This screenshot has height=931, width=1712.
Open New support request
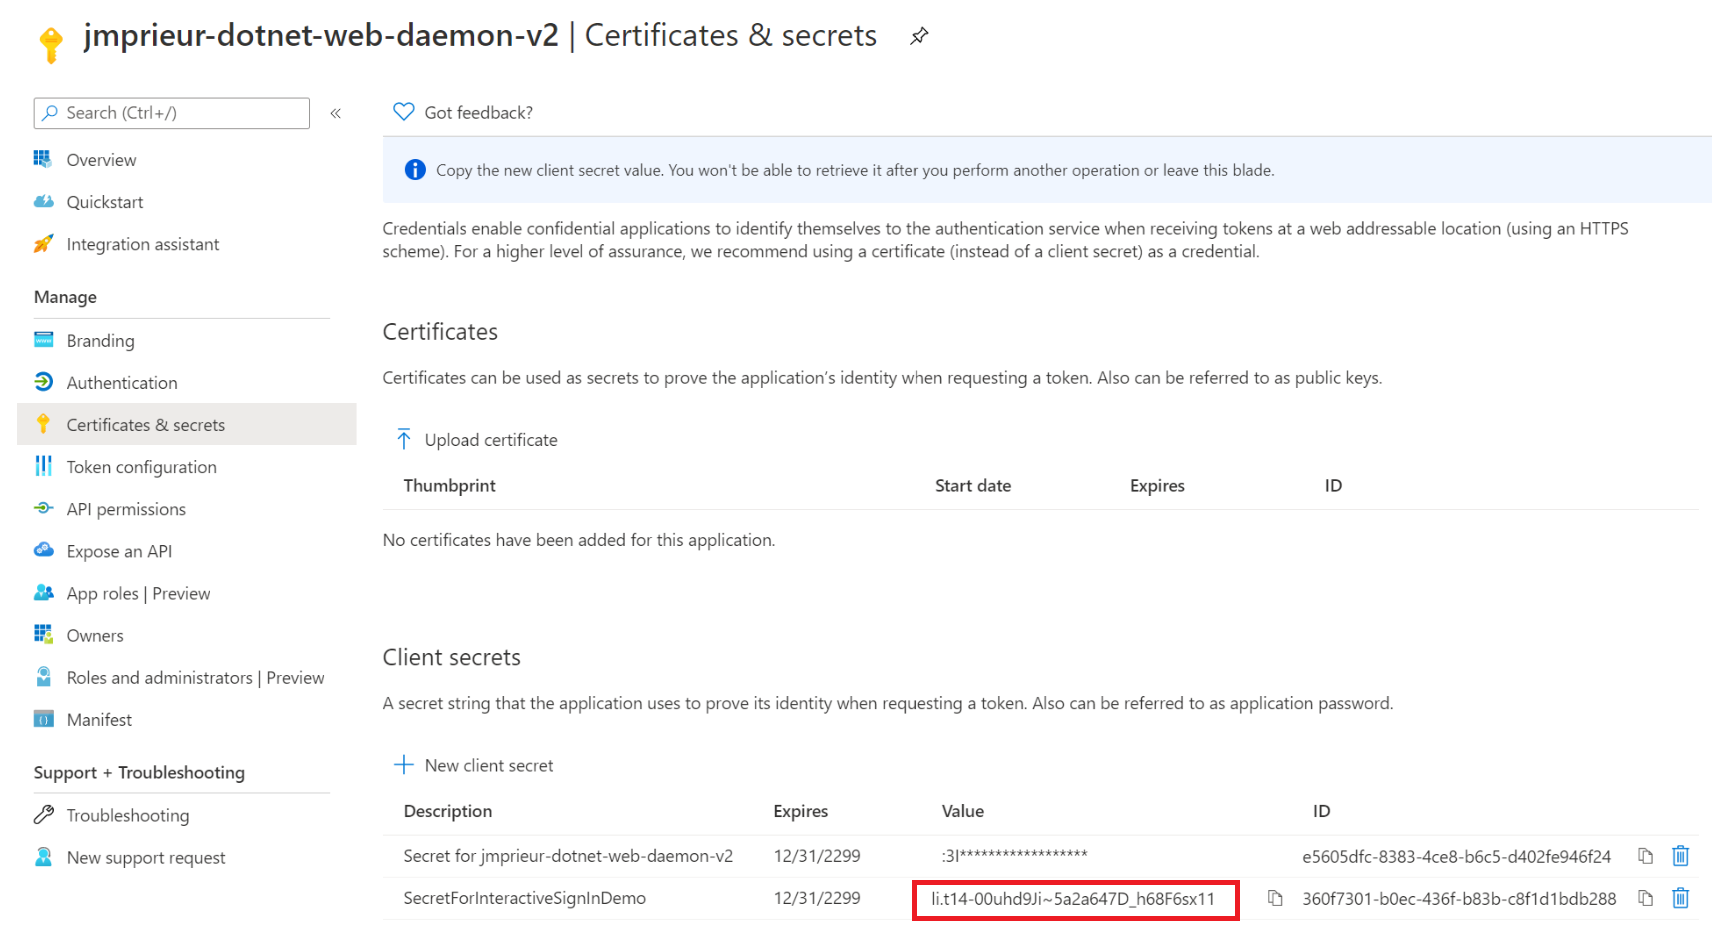(x=146, y=858)
